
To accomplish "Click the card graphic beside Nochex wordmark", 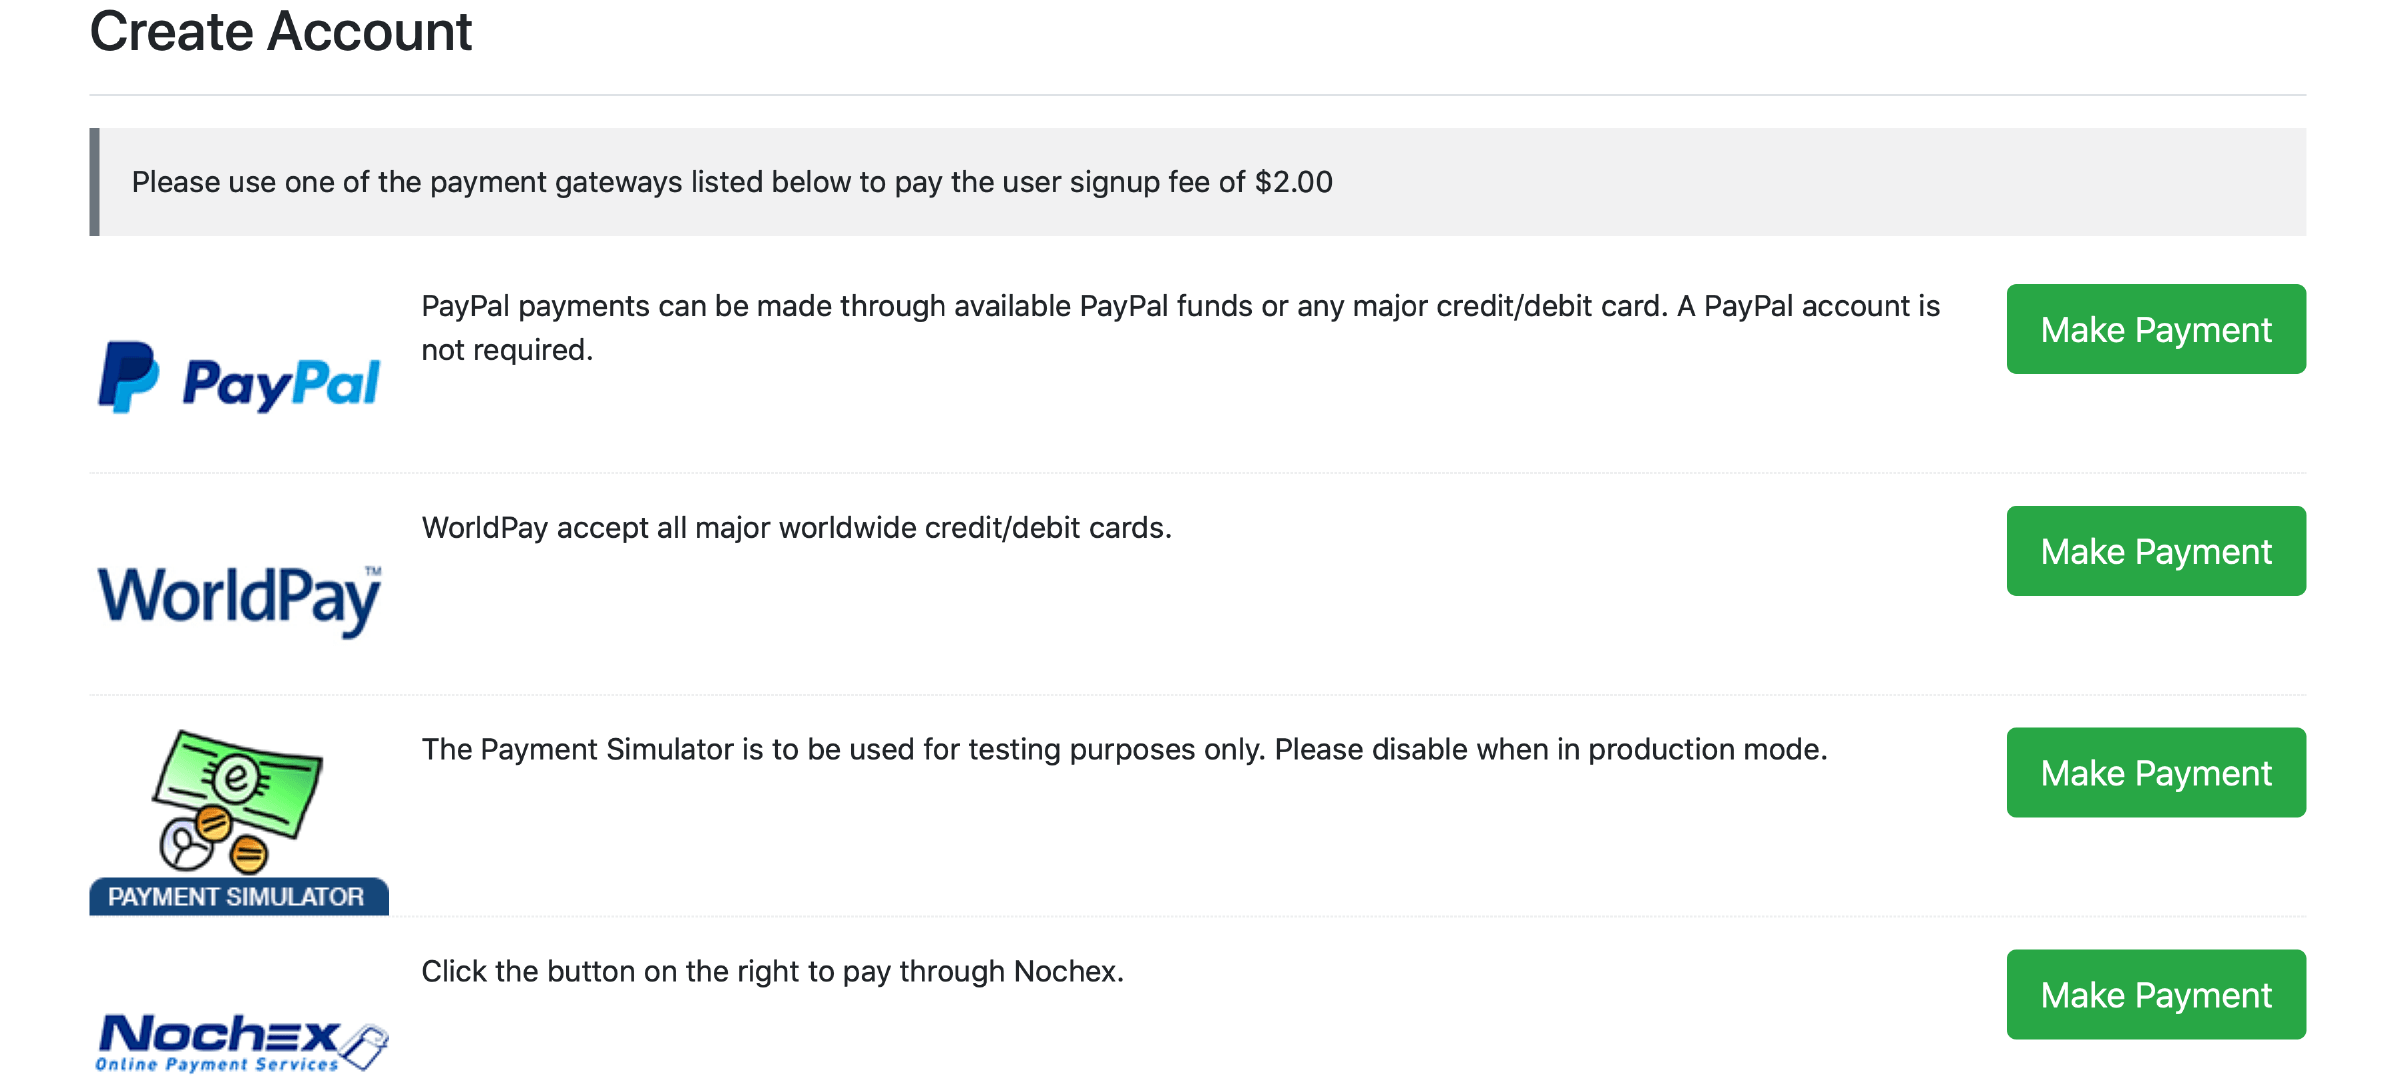I will (364, 1046).
